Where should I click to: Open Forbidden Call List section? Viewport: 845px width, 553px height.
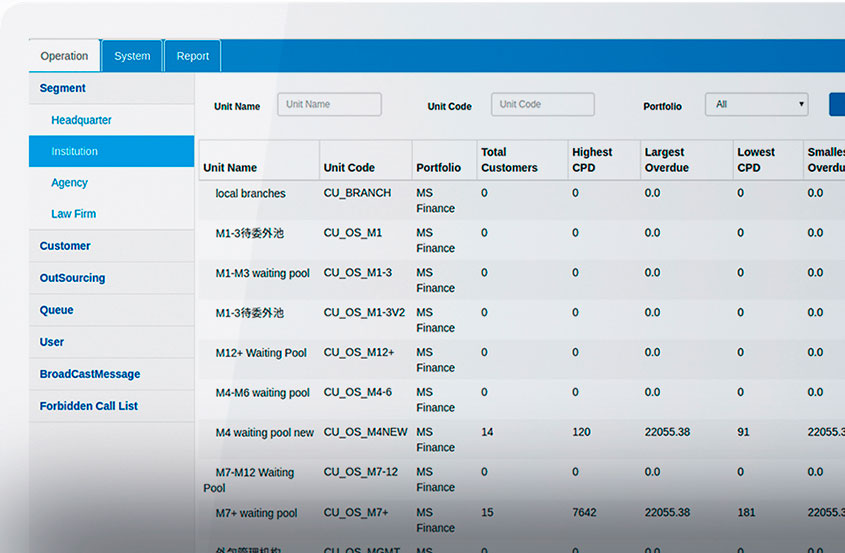(112, 406)
